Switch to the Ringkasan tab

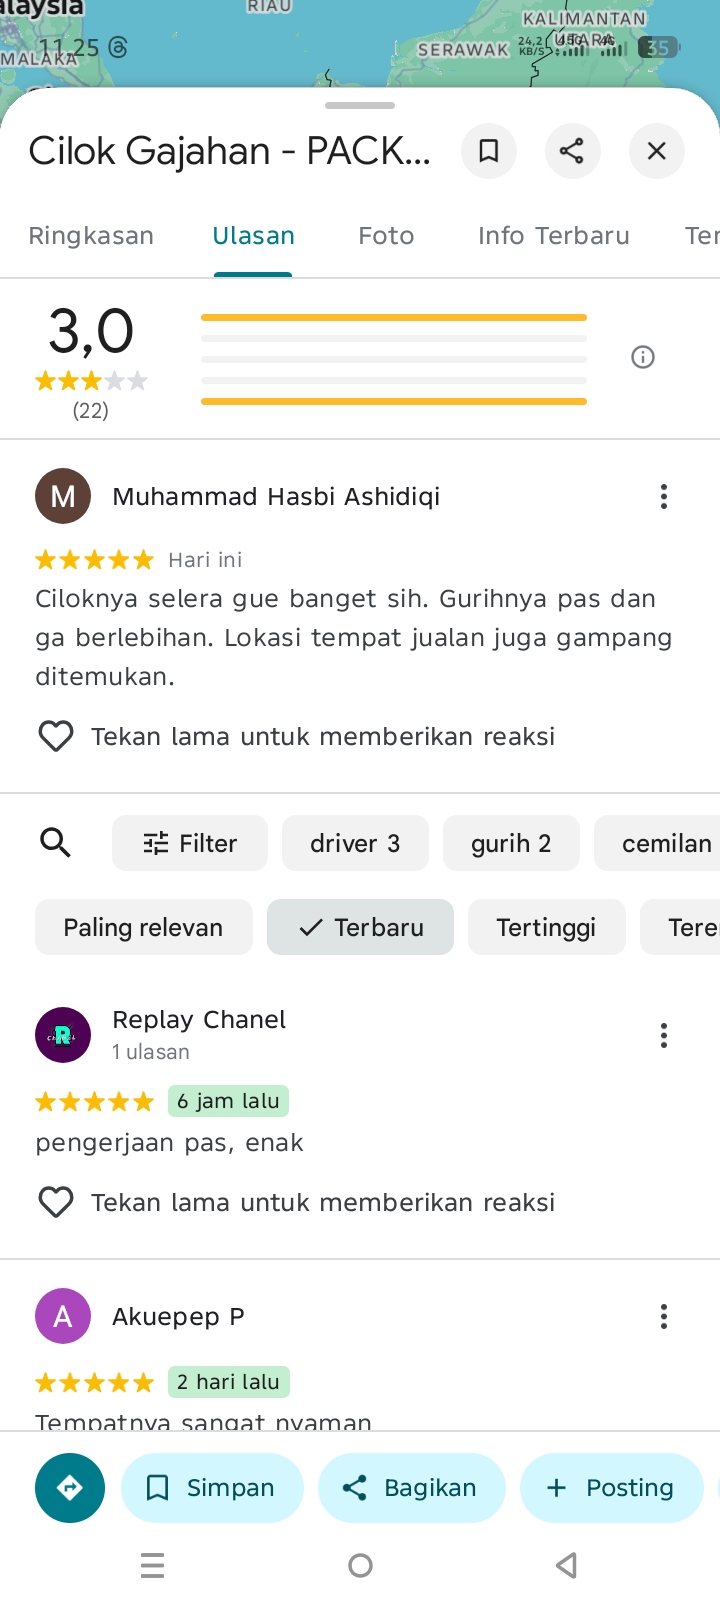point(91,236)
